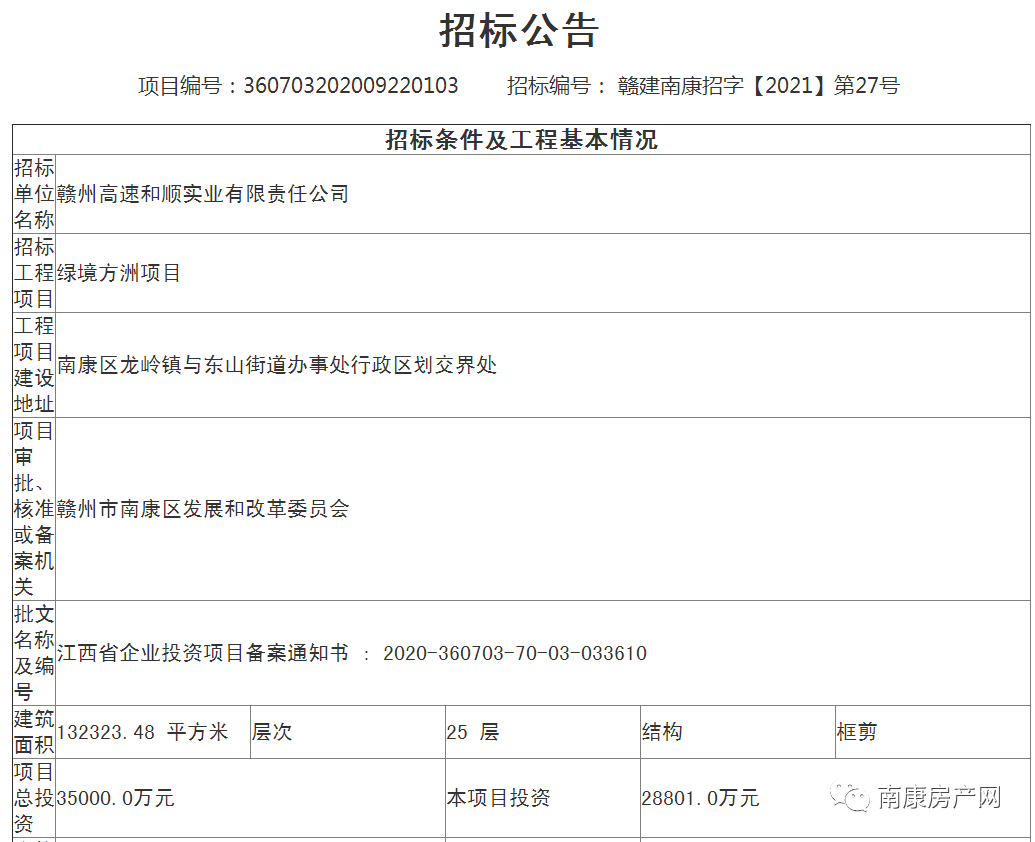Select building area value 132323.48 平方米
Image resolution: width=1035 pixels, height=842 pixels.
click(143, 732)
